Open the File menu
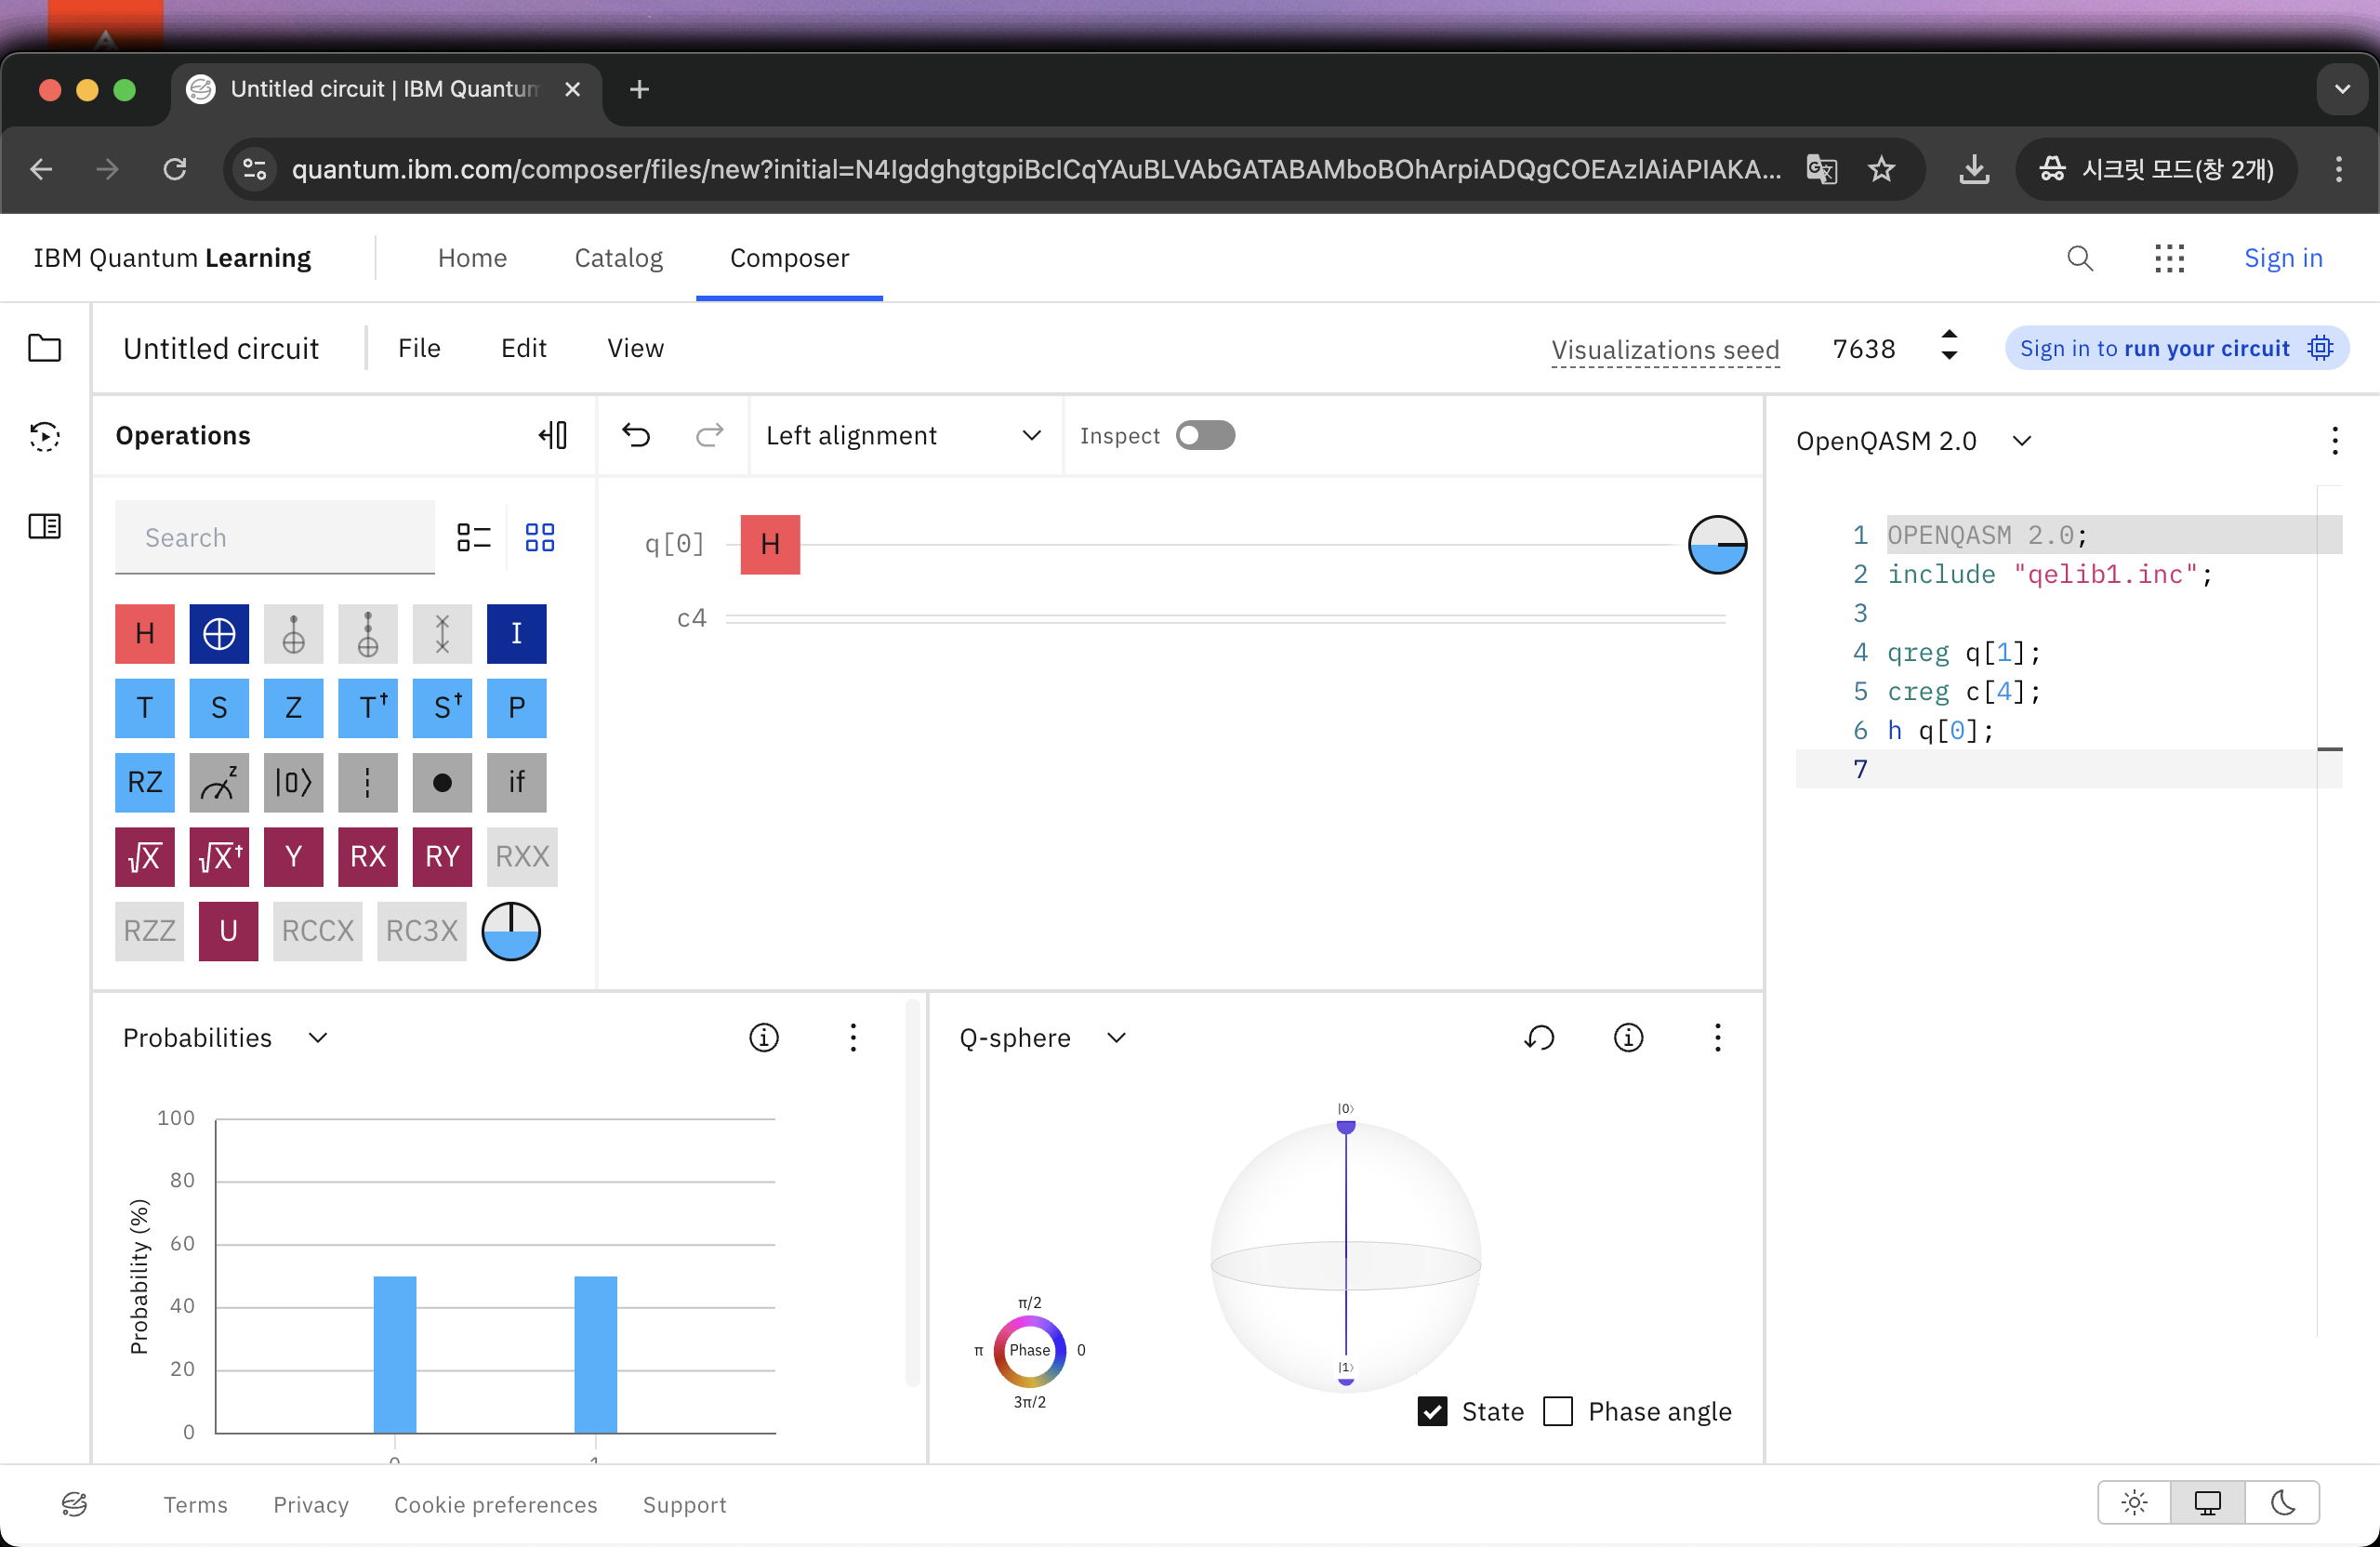The width and height of the screenshot is (2380, 1547). tap(419, 348)
